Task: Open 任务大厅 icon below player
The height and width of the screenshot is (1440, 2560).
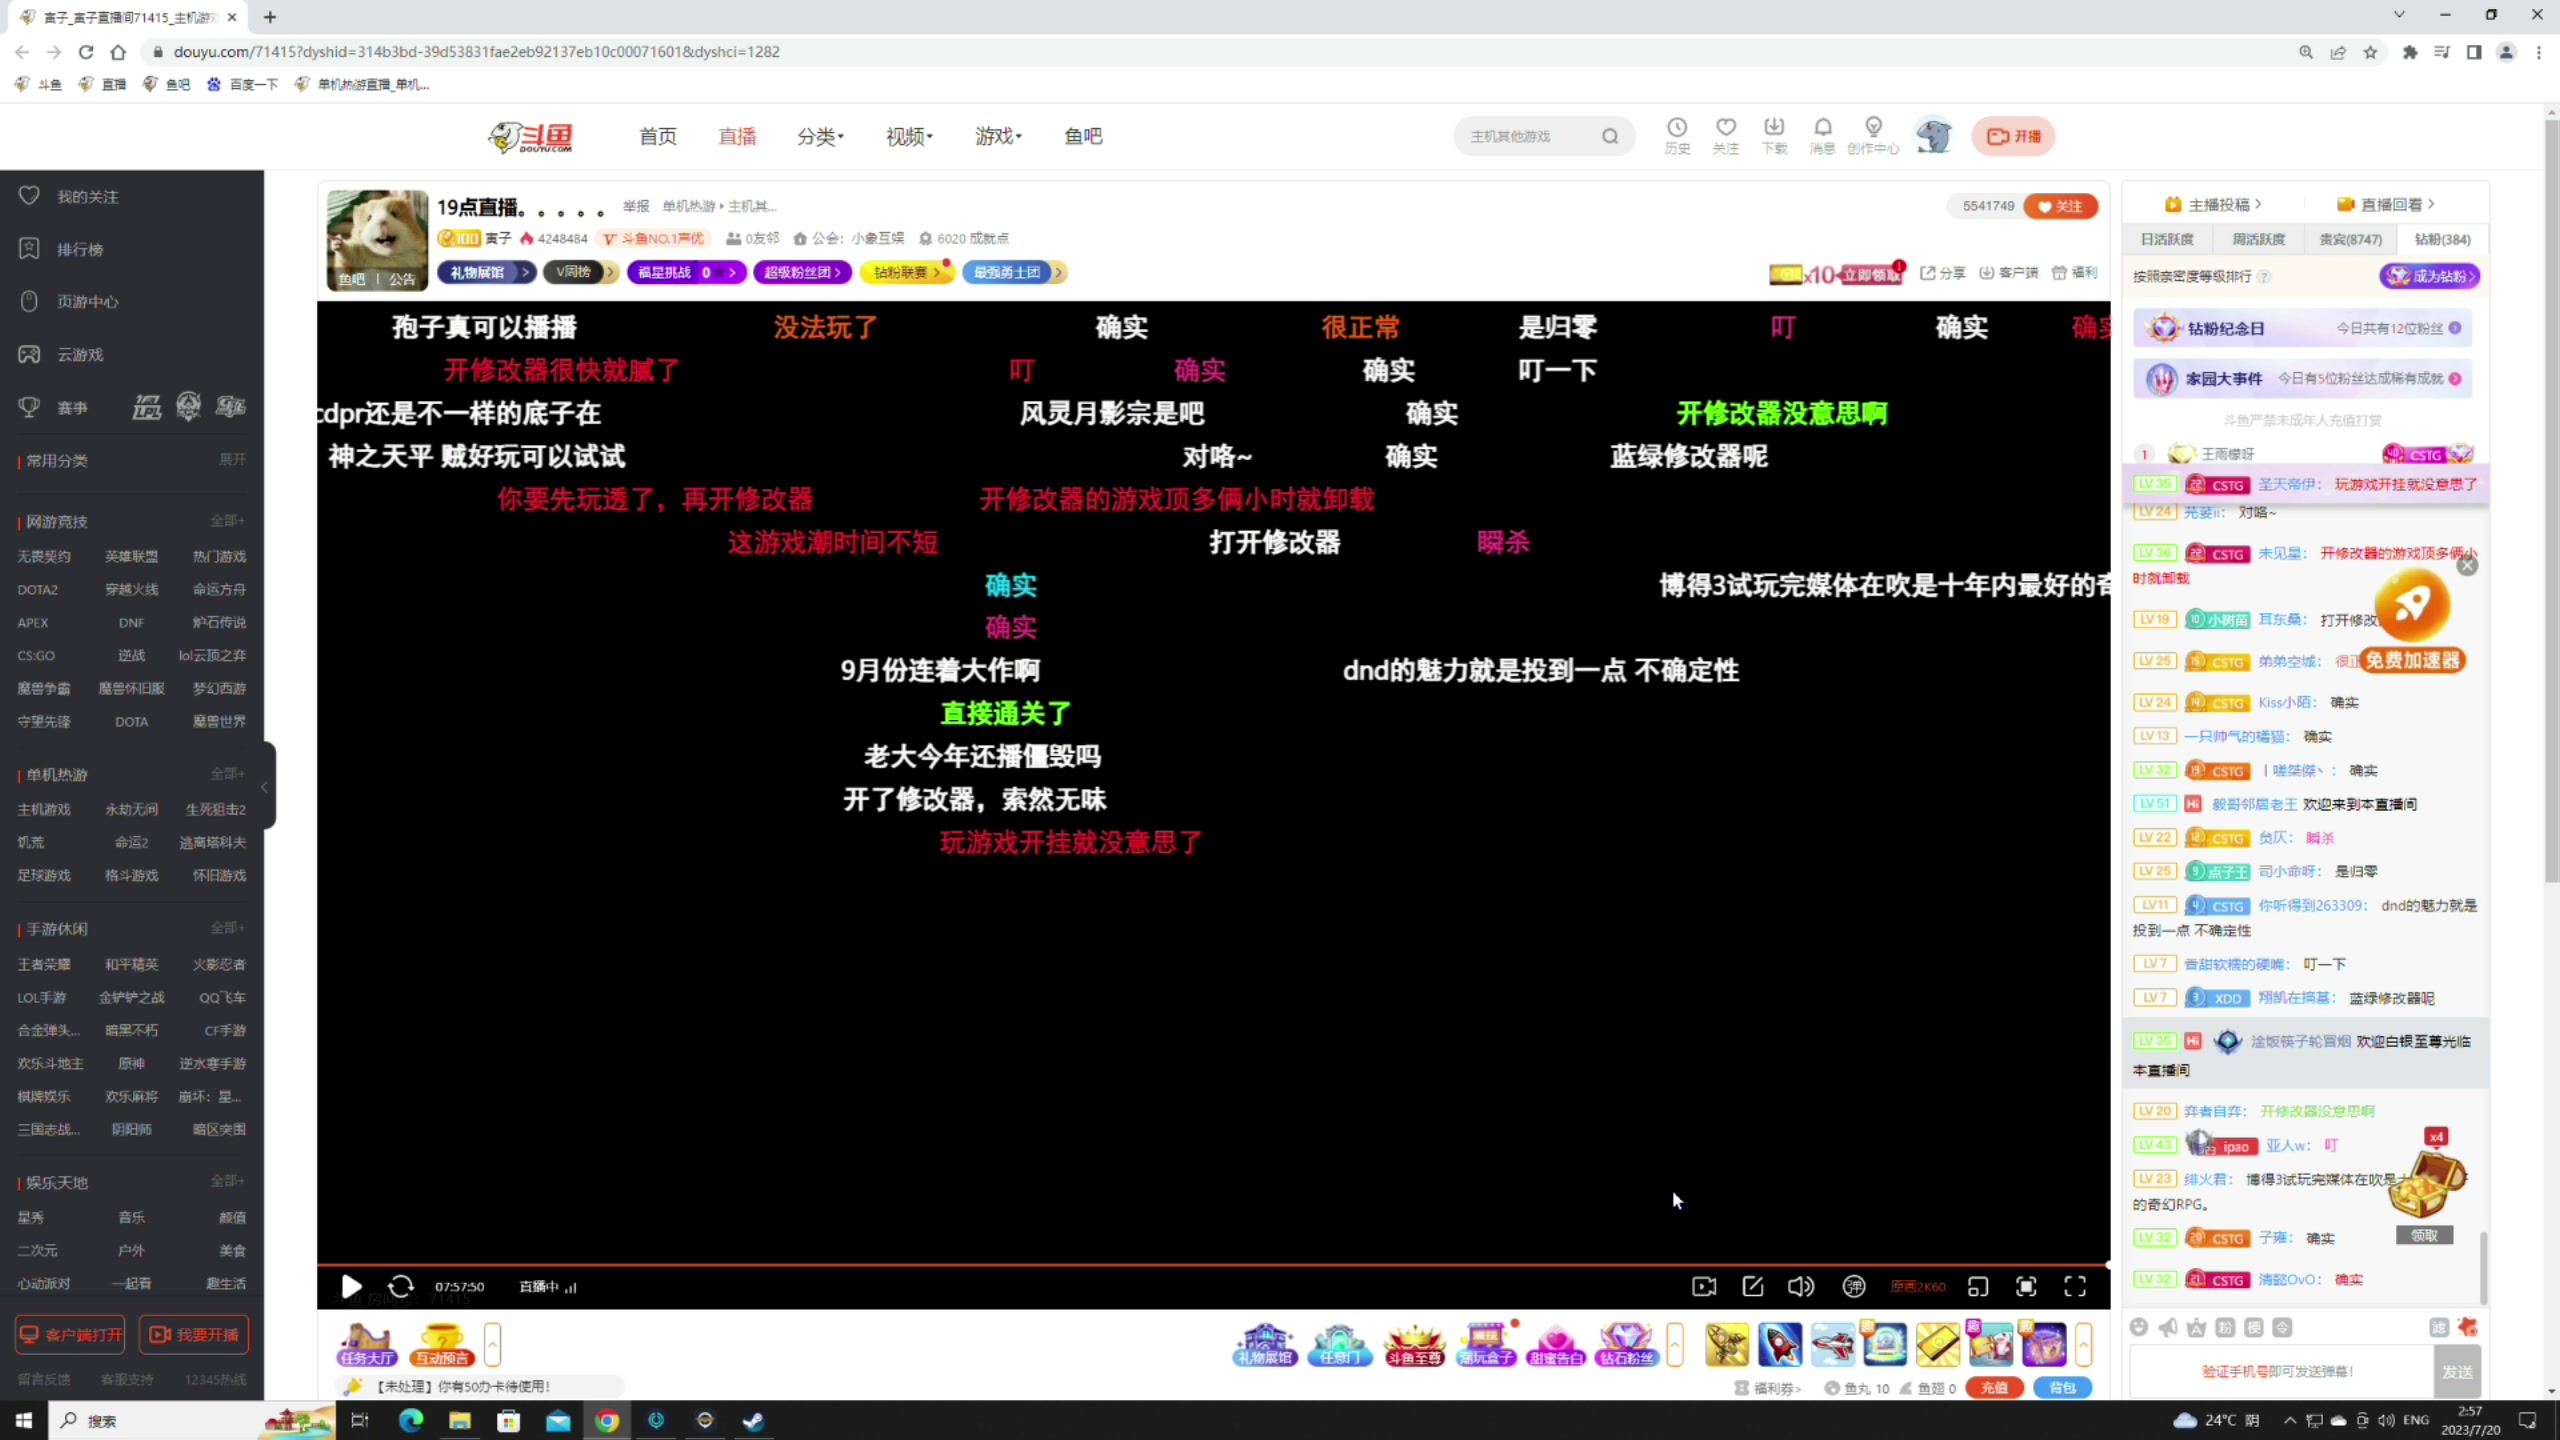Action: [366, 1345]
